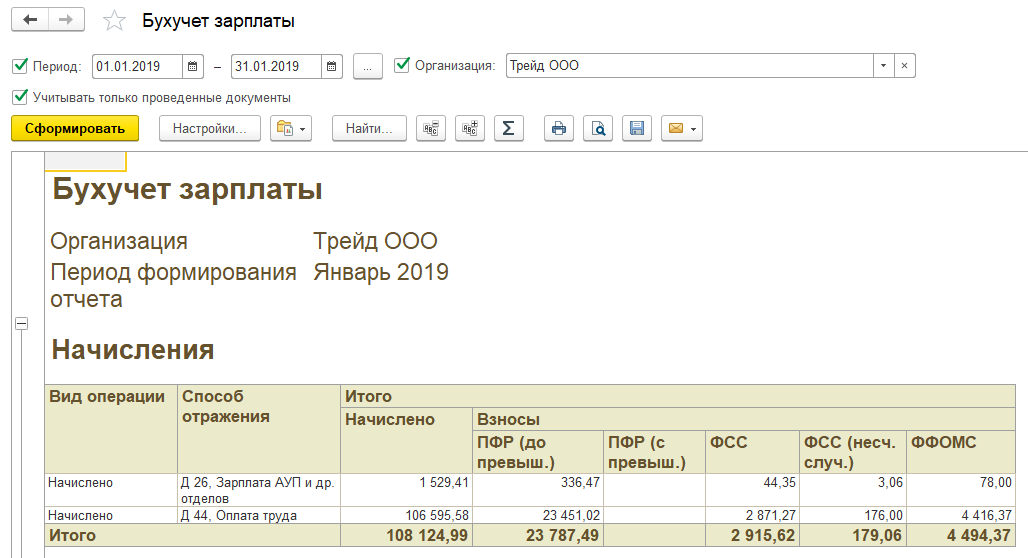Disable 'Учитывать только проведенные документы' checkbox
This screenshot has height=558, width=1028.
click(19, 98)
